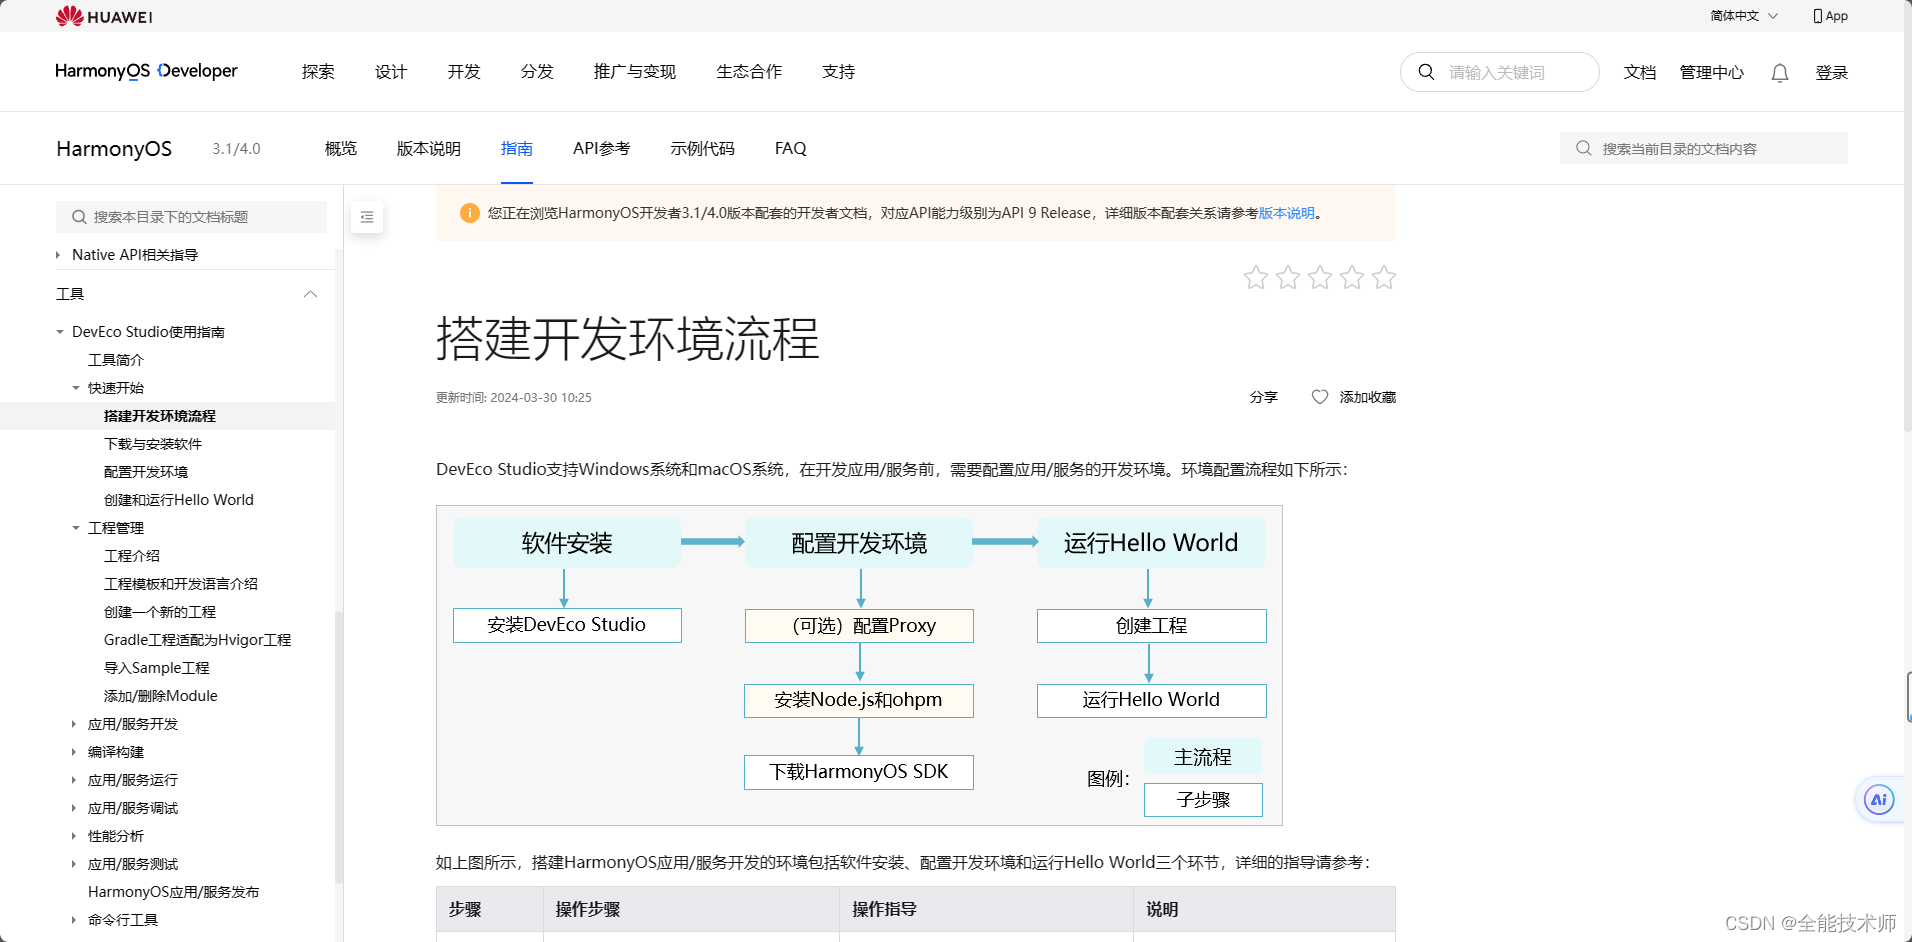Open the HarmonyOS Developer home logo
This screenshot has height=942, width=1912.
click(146, 71)
